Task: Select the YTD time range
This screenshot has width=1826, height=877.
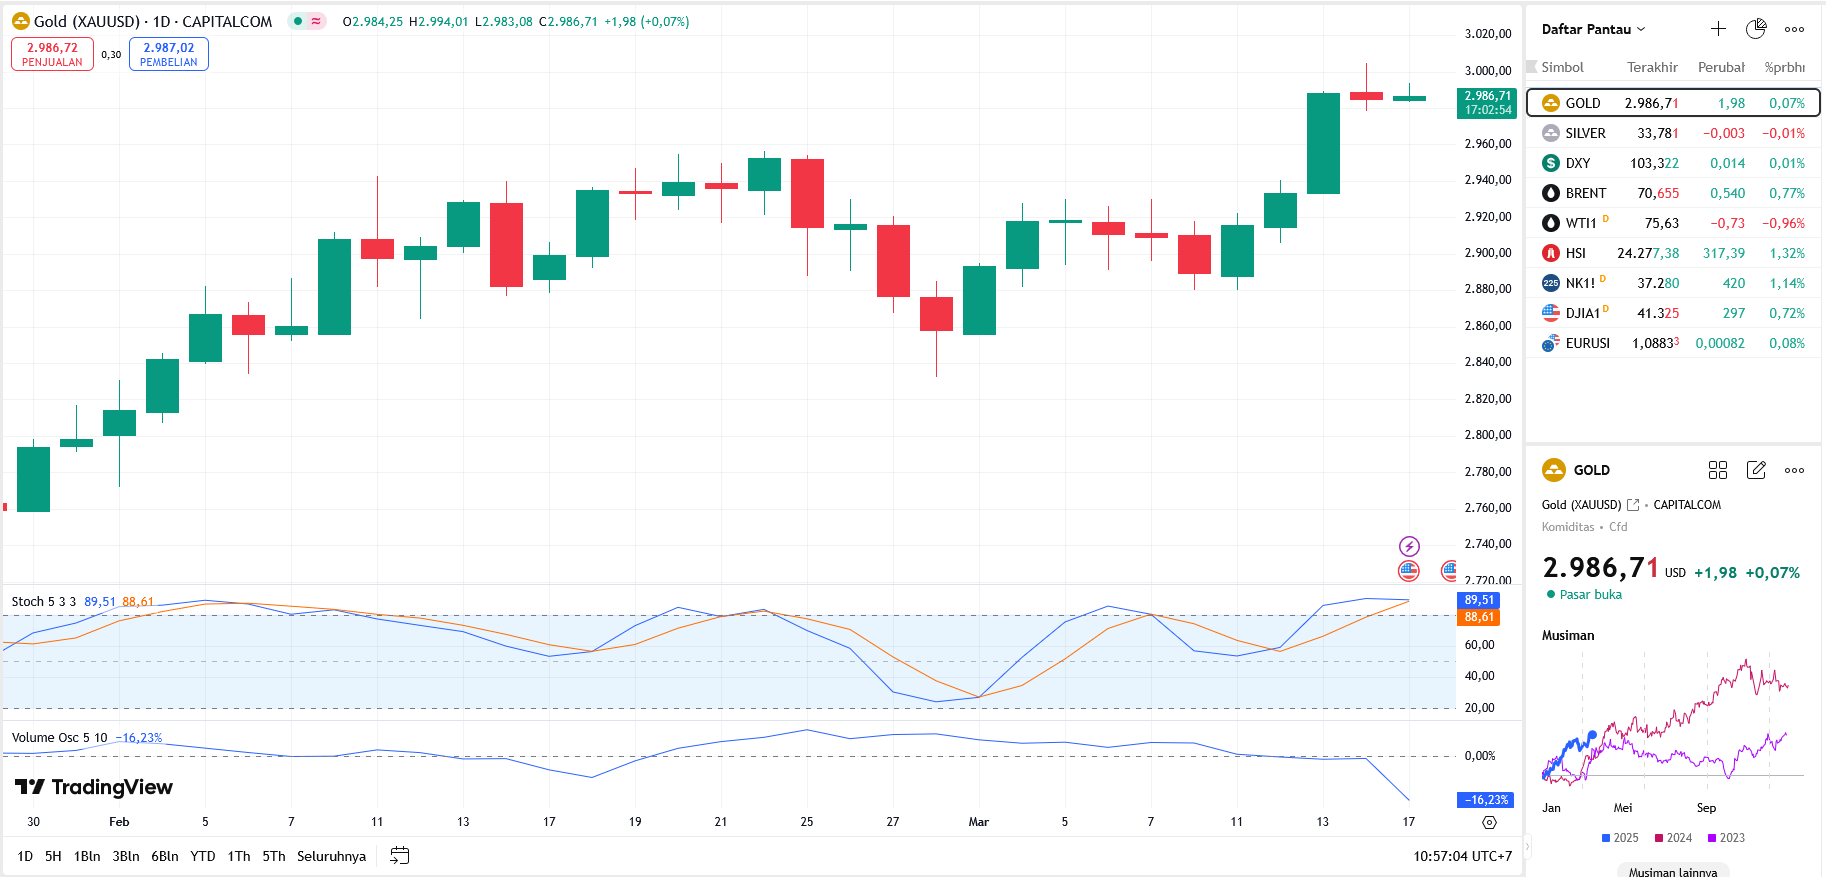Action: pyautogui.click(x=203, y=856)
